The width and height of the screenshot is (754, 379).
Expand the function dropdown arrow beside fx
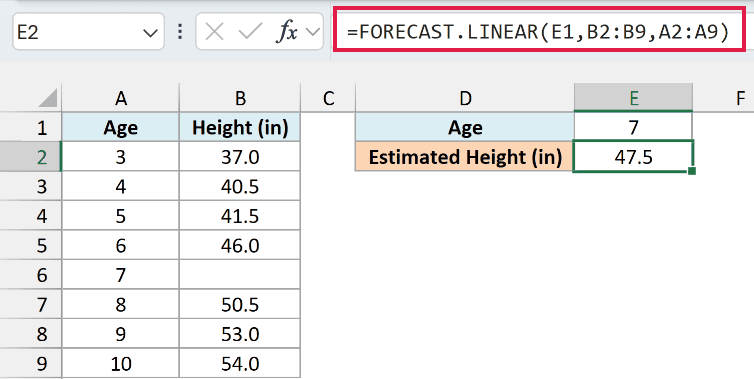[x=313, y=33]
